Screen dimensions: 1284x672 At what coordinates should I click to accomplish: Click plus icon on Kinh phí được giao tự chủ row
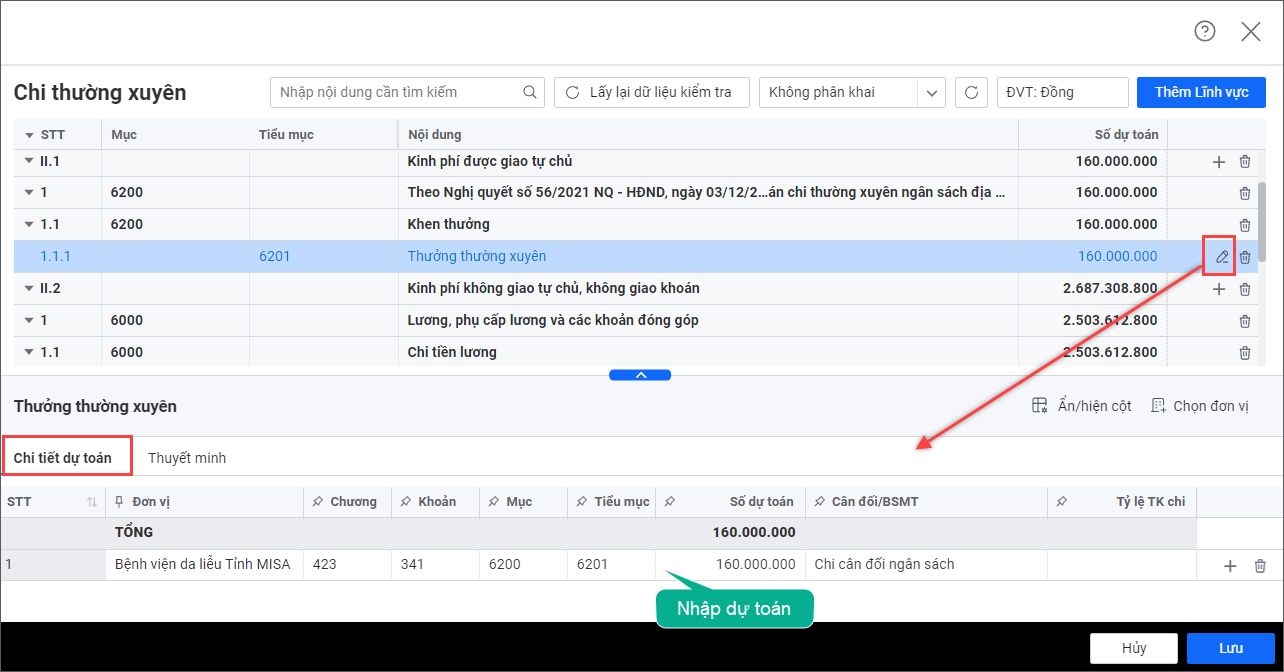1218,162
